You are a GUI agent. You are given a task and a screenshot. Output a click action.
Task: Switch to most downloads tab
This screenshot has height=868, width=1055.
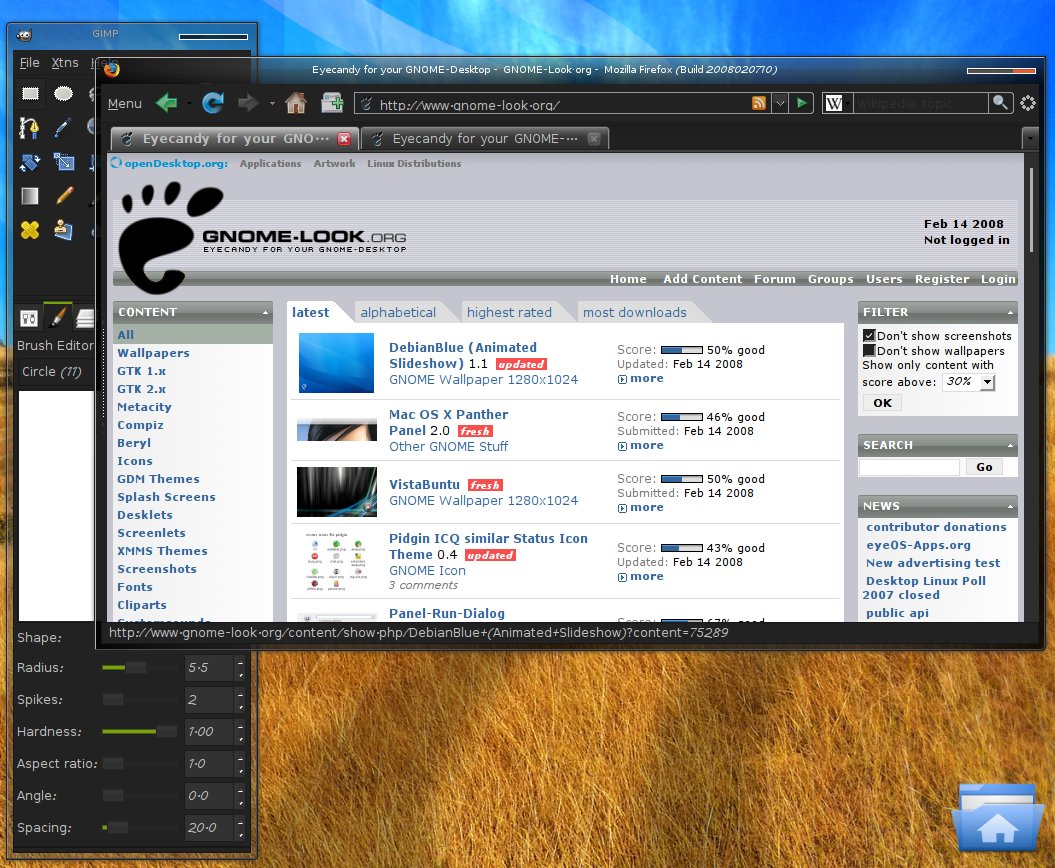(634, 312)
